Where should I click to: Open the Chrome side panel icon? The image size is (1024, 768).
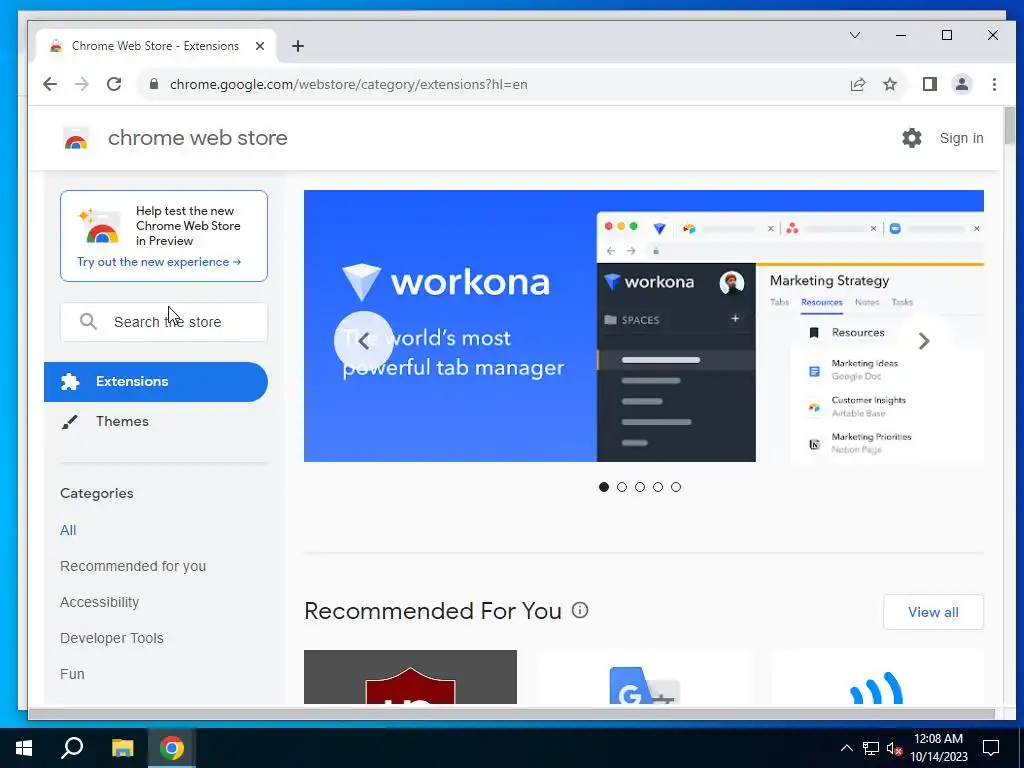pyautogui.click(x=930, y=84)
